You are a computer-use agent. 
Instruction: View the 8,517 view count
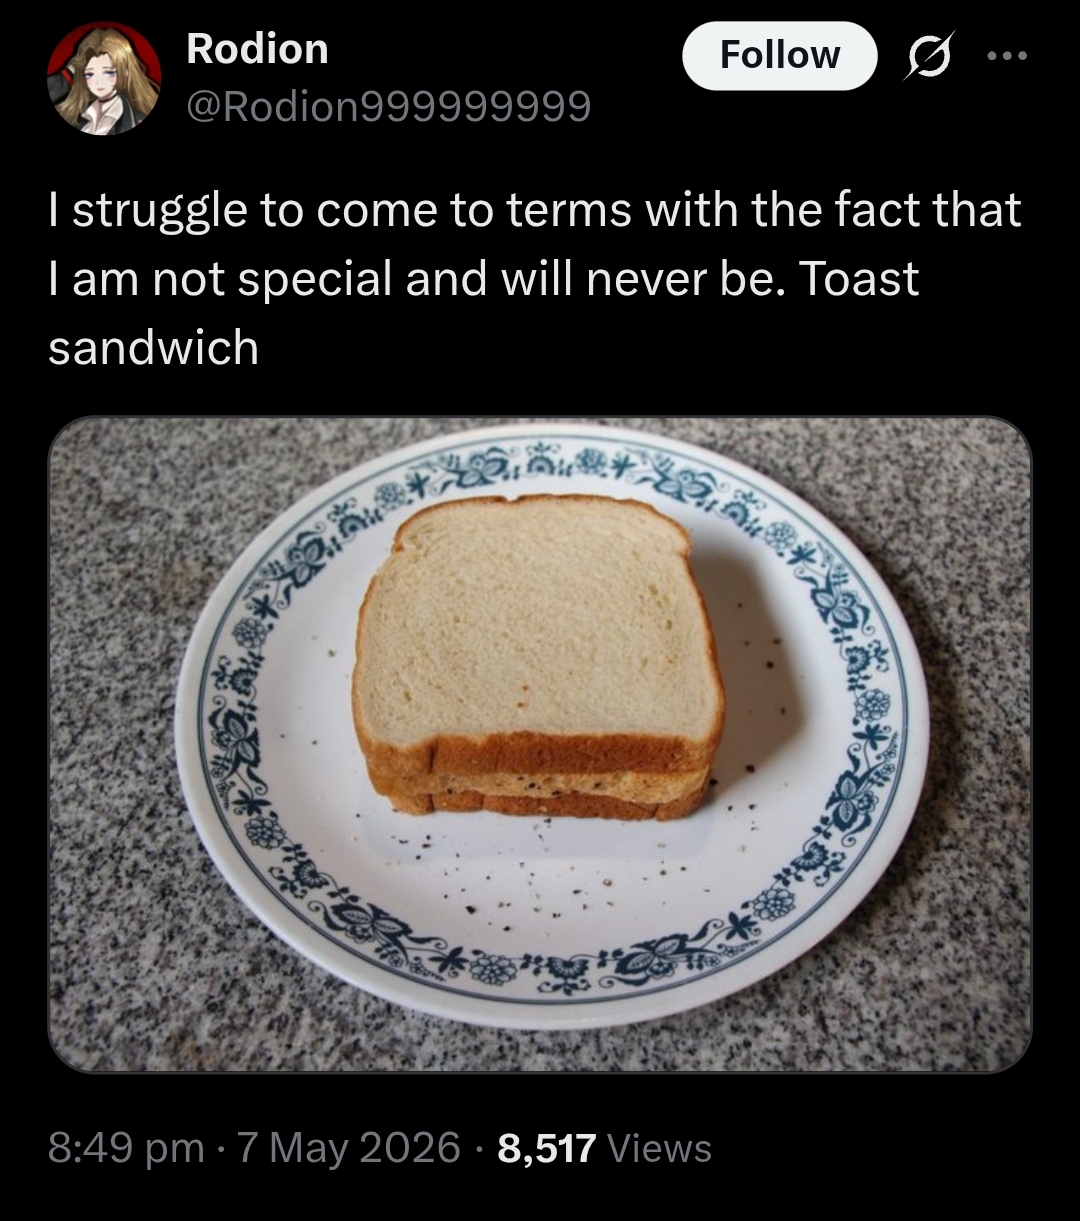(546, 1147)
